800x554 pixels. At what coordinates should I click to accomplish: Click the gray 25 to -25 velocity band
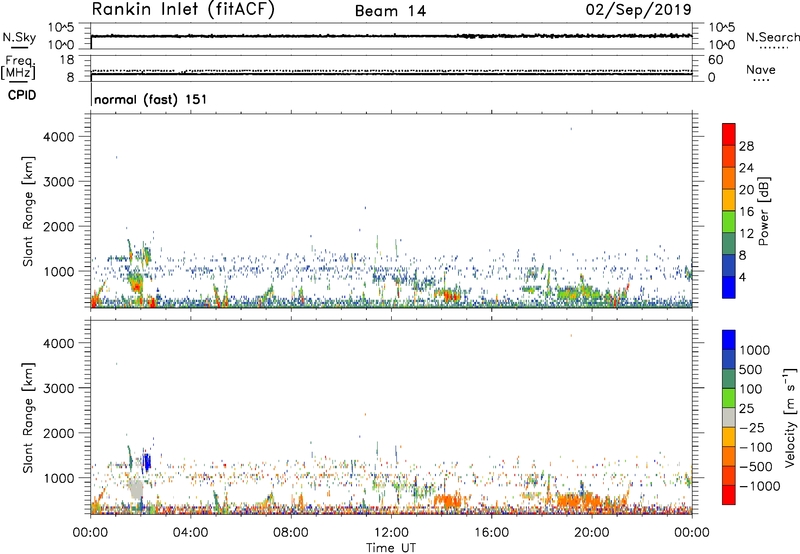[x=729, y=418]
